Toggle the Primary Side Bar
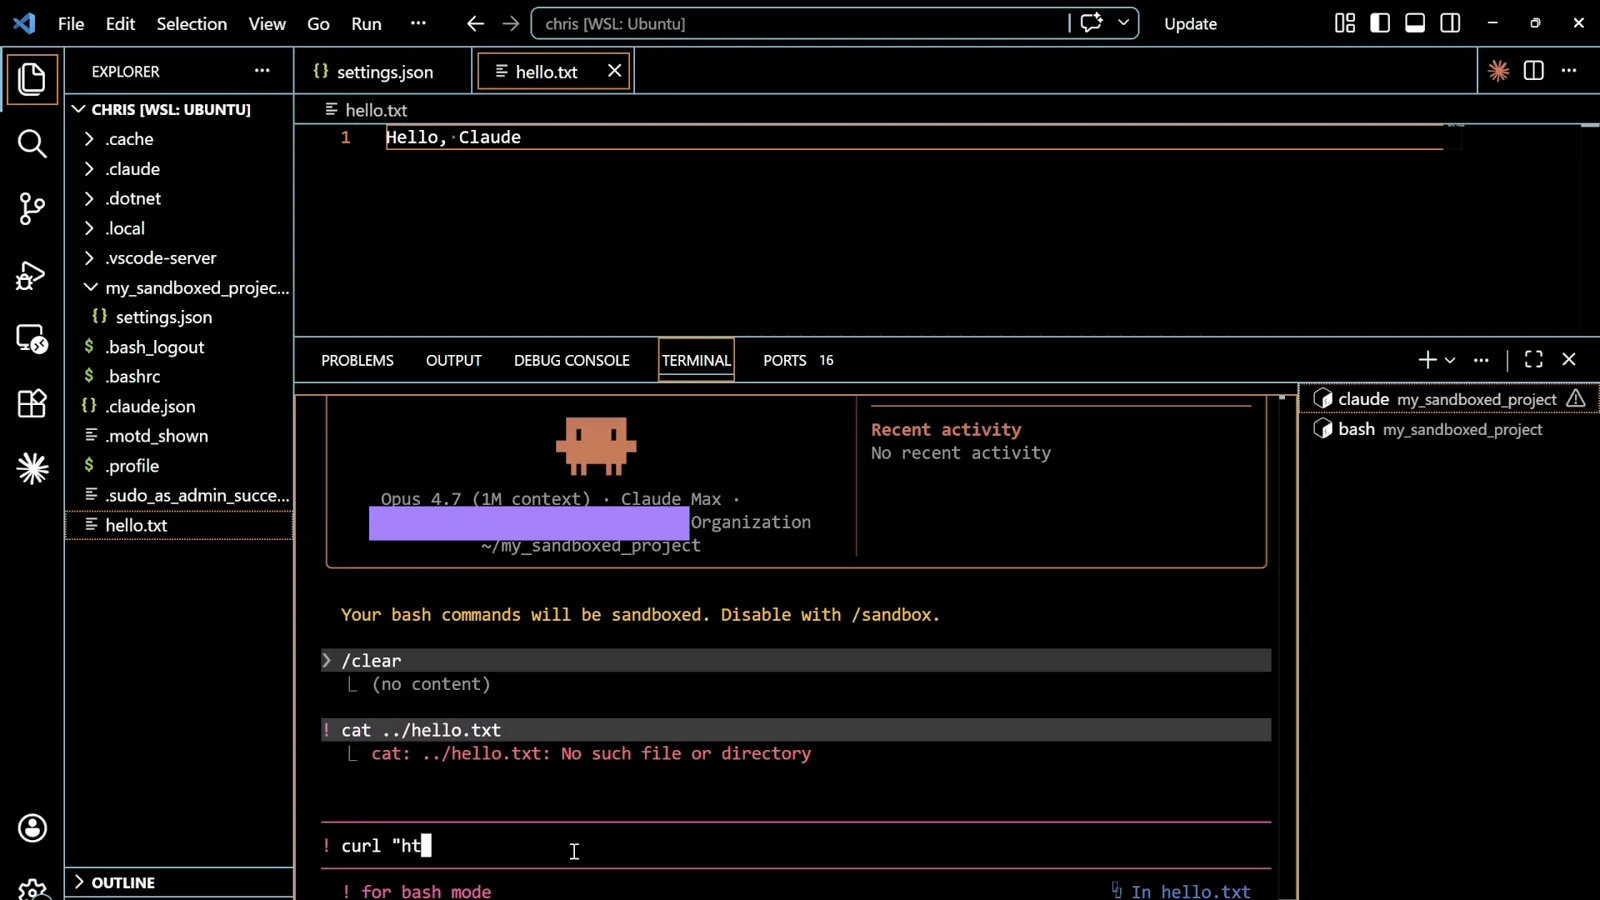The width and height of the screenshot is (1600, 900). 1380,23
